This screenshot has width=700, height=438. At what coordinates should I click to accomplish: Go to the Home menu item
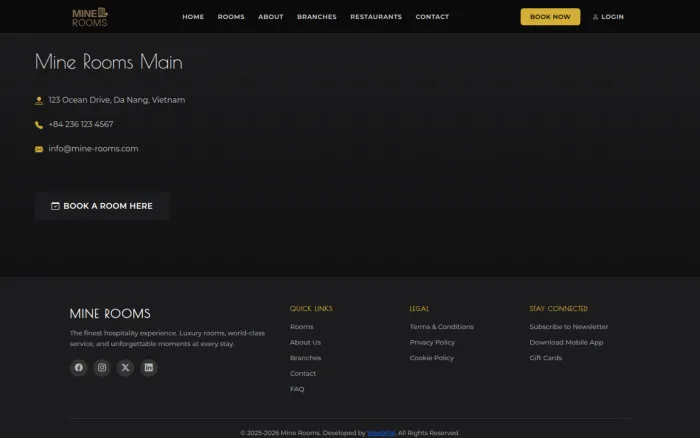click(x=193, y=17)
